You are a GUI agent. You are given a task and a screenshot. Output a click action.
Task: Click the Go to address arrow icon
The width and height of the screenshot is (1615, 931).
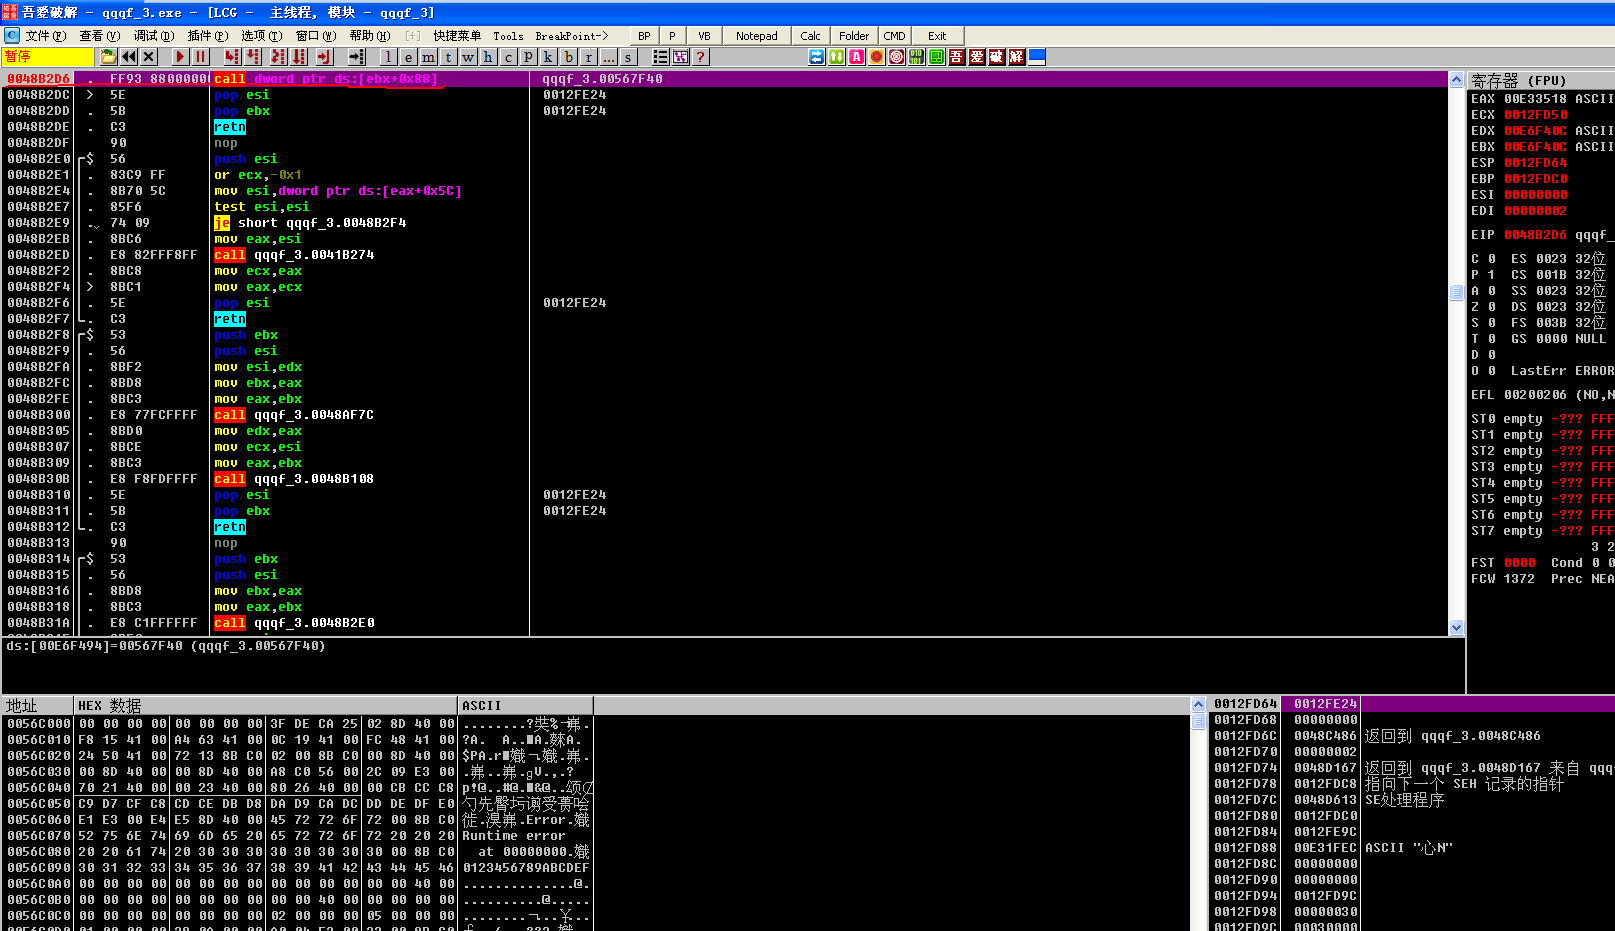point(356,57)
